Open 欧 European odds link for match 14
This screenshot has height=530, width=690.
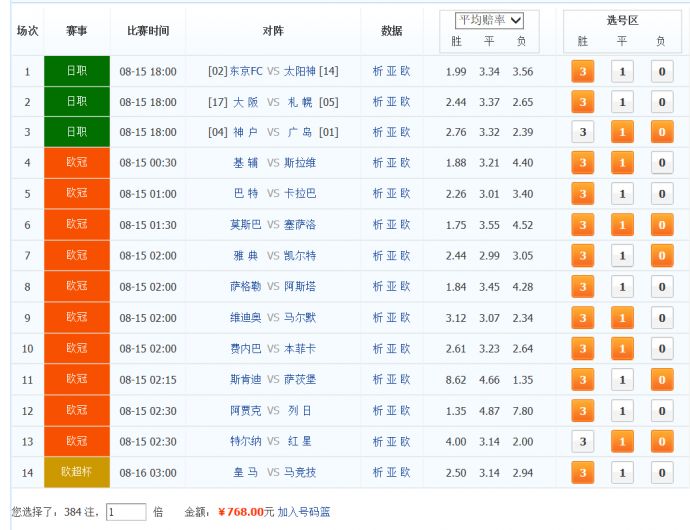(x=405, y=473)
